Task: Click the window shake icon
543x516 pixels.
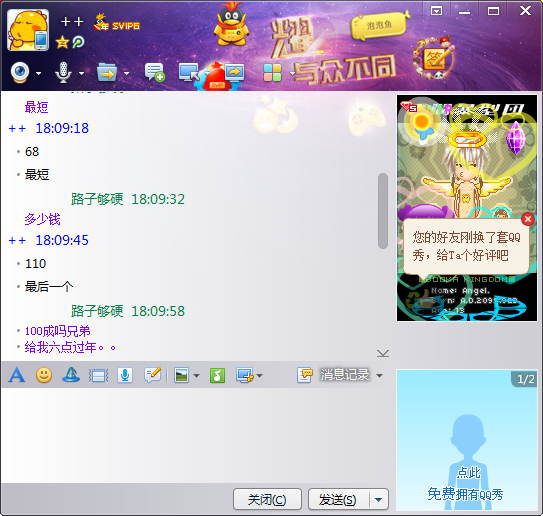Action: pos(99,375)
